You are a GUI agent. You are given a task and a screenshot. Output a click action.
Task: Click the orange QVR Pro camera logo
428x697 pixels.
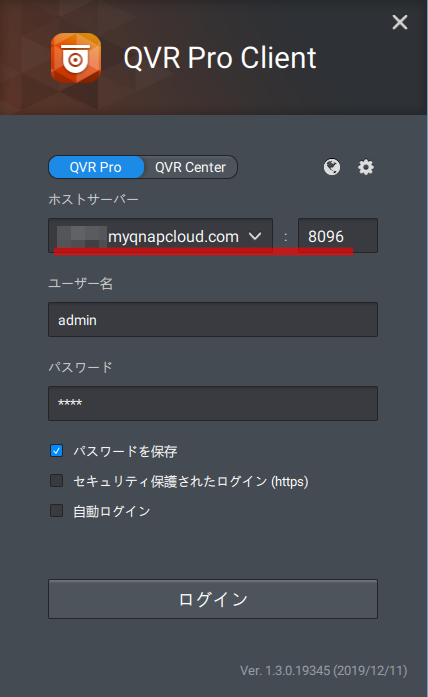pyautogui.click(x=76, y=58)
